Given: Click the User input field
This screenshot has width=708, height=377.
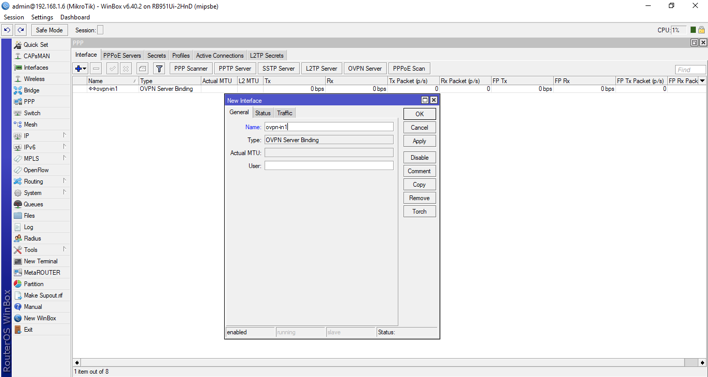Looking at the screenshot, I should 329,166.
